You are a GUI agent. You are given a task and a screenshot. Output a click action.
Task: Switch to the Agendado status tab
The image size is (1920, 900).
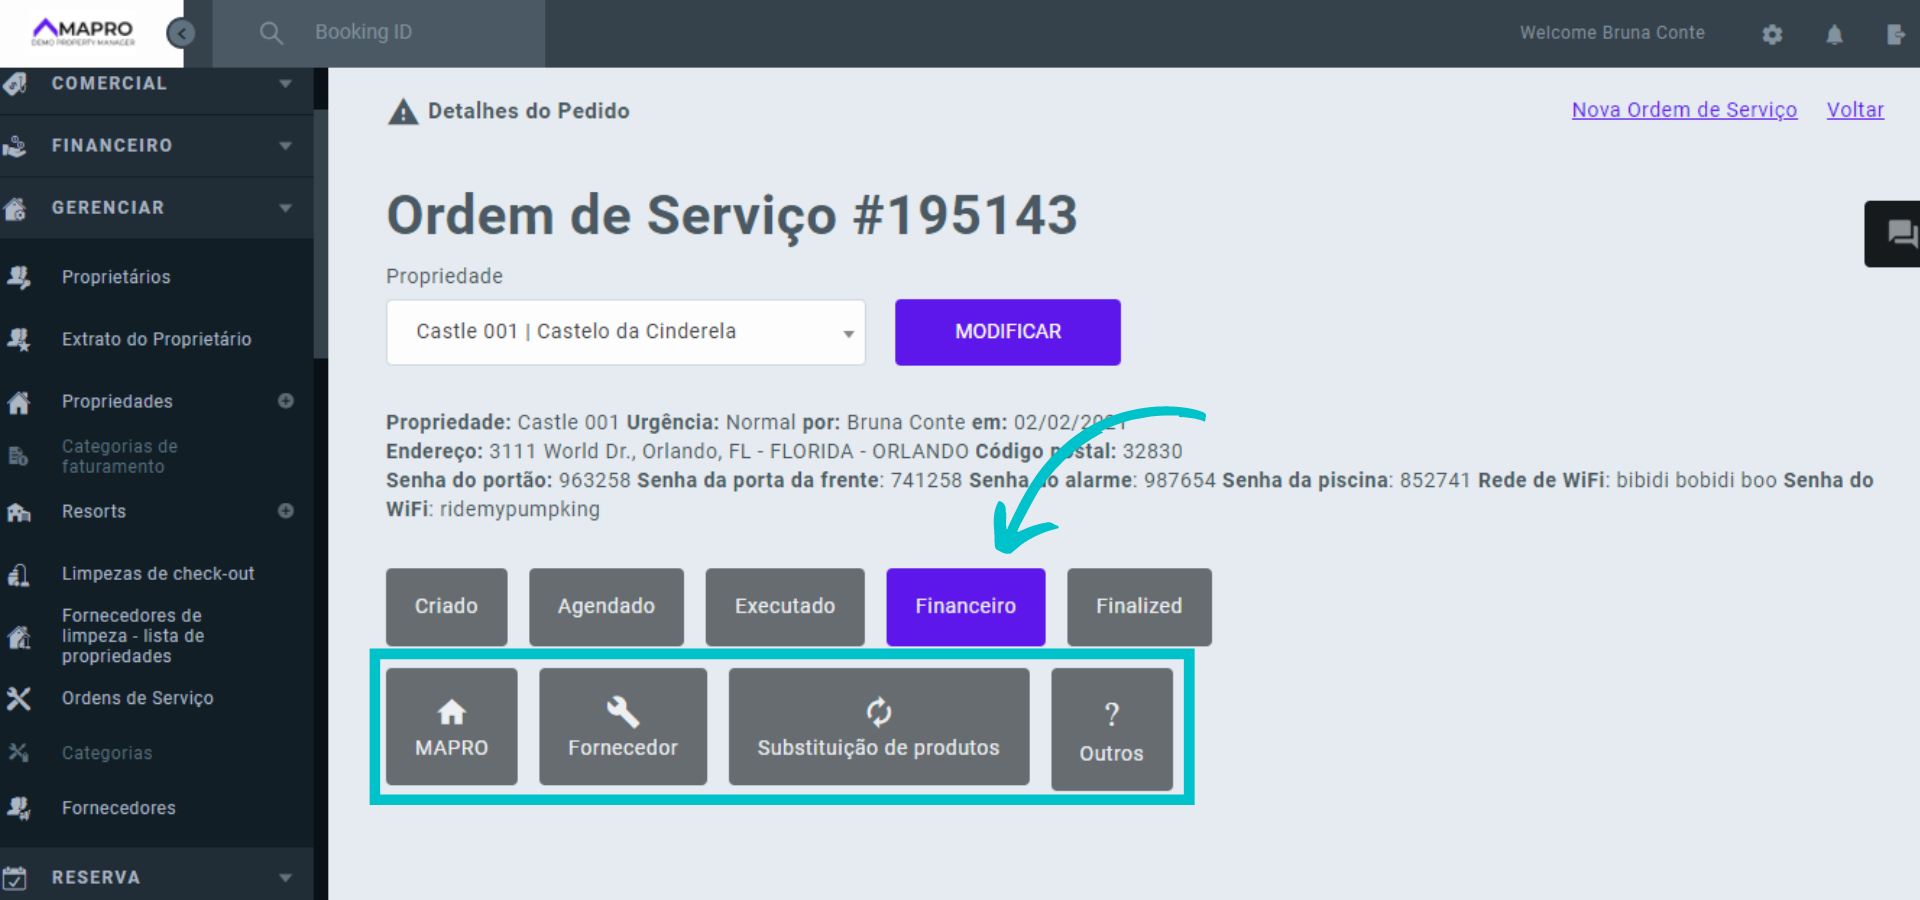point(606,607)
